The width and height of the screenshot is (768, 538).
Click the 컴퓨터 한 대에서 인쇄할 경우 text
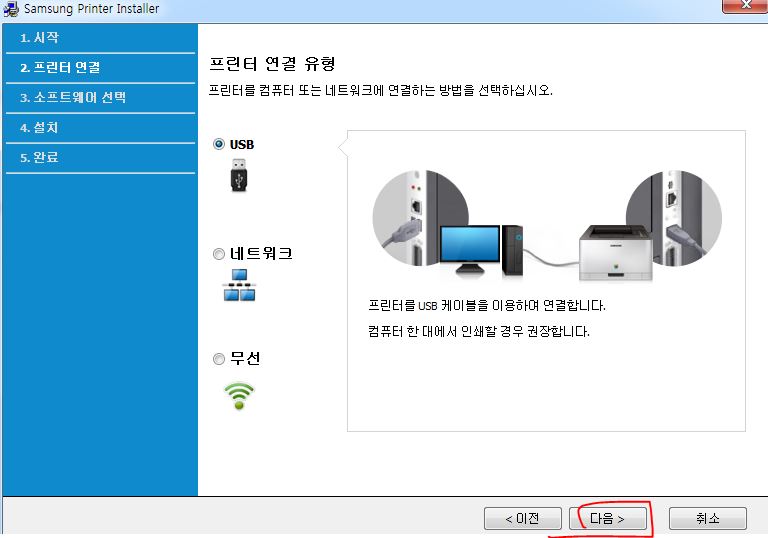(x=479, y=332)
